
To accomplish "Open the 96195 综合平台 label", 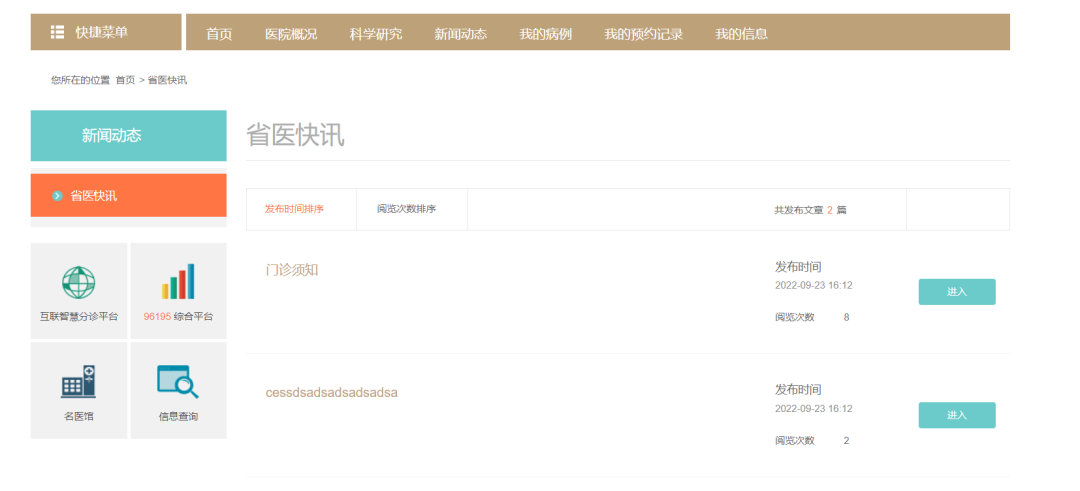I will (178, 317).
